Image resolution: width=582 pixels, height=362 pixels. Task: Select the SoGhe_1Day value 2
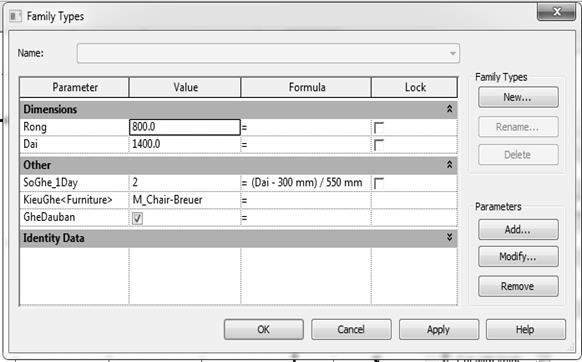185,182
